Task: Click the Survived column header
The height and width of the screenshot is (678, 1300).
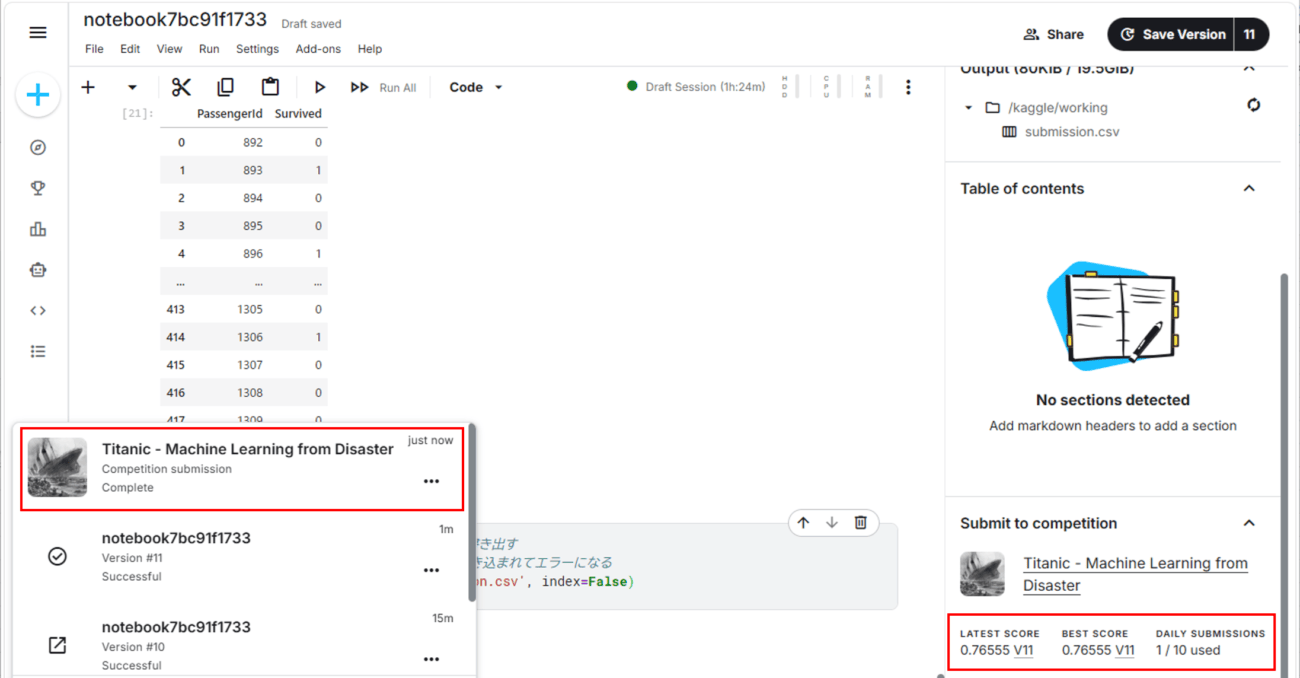Action: 298,114
